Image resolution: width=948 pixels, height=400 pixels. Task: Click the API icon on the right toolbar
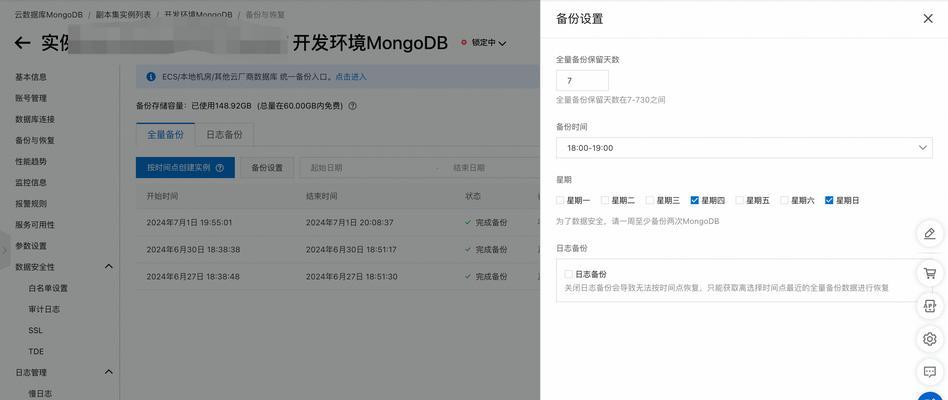[x=930, y=306]
